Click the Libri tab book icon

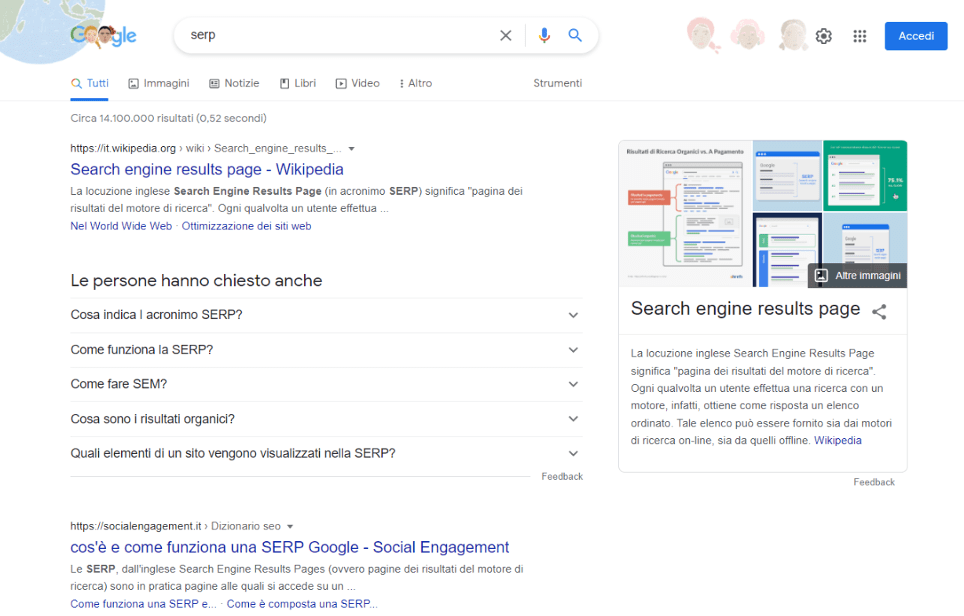coord(285,84)
